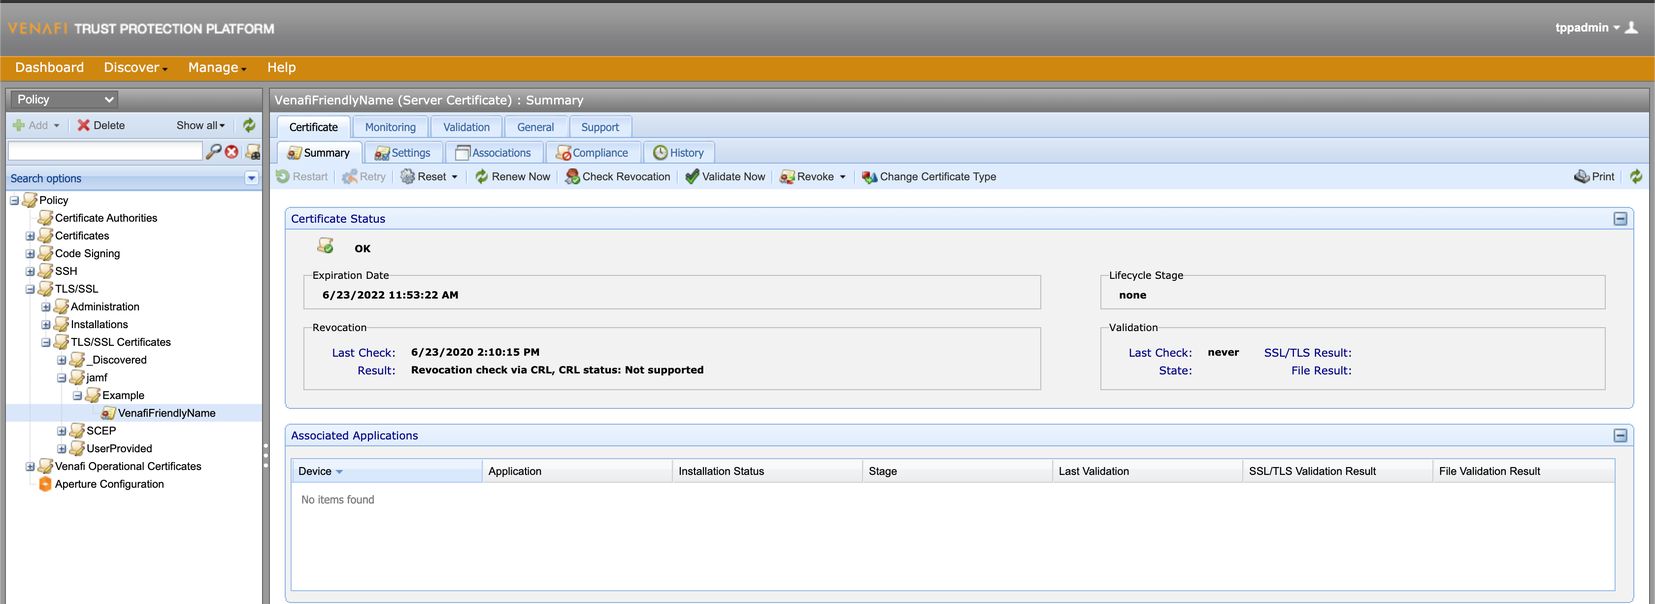Clear search with red X icon
Image resolution: width=1655 pixels, height=604 pixels.
tap(232, 152)
